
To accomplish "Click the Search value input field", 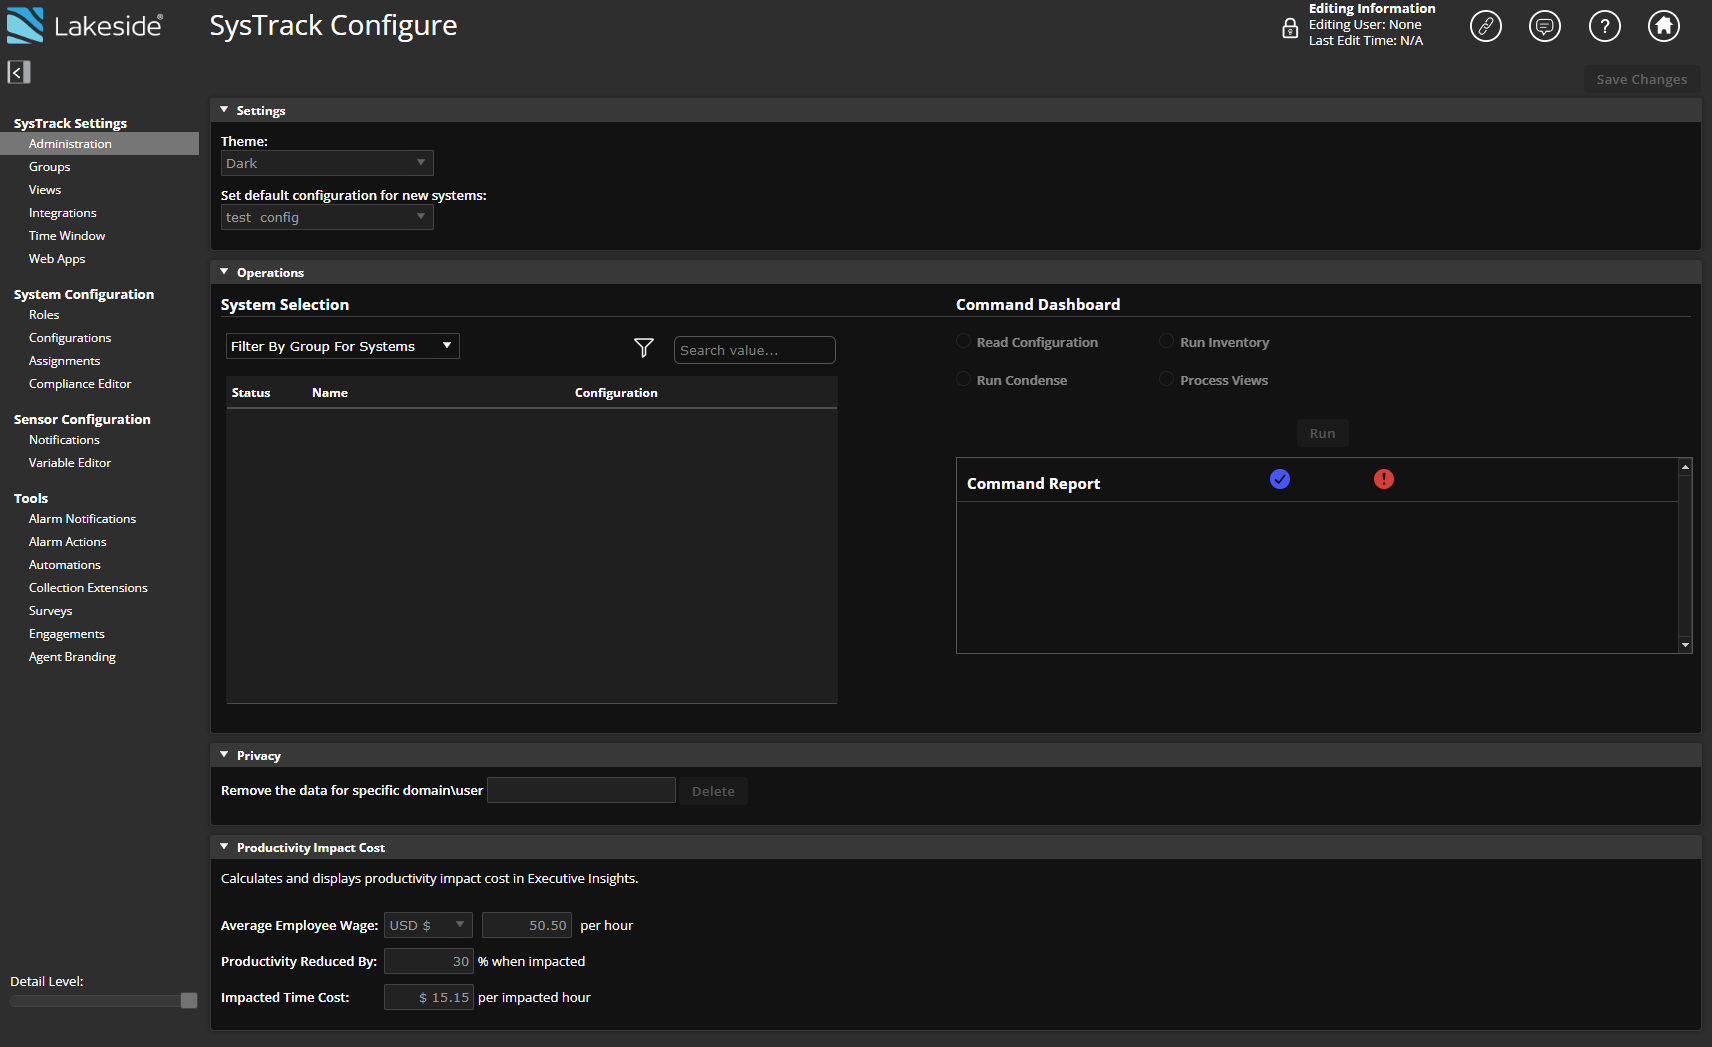I will (x=754, y=350).
